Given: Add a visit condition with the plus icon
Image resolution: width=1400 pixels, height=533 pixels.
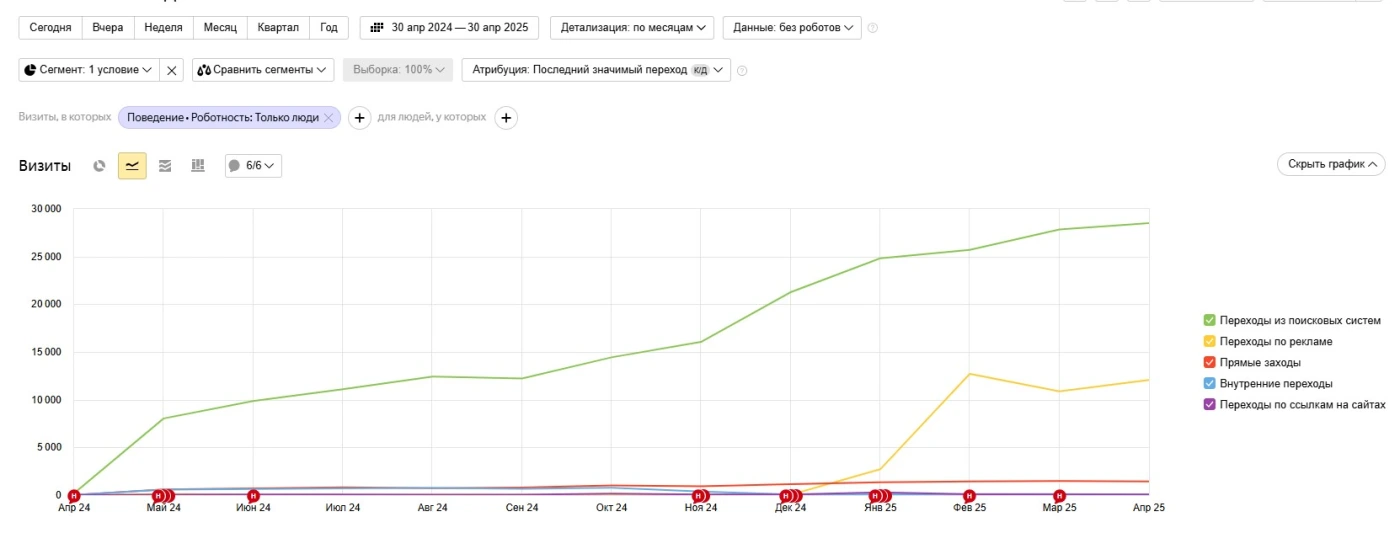Looking at the screenshot, I should point(360,118).
